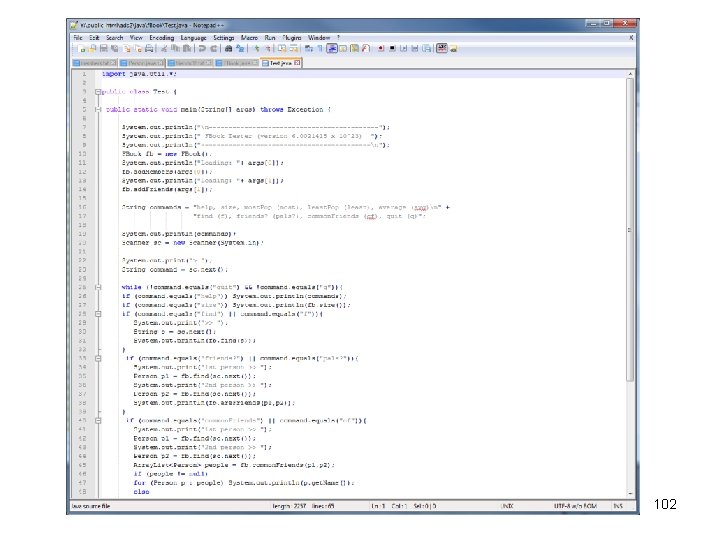Create a new file with the New toolbar icon
This screenshot has height=540, width=720.
pyautogui.click(x=81, y=48)
